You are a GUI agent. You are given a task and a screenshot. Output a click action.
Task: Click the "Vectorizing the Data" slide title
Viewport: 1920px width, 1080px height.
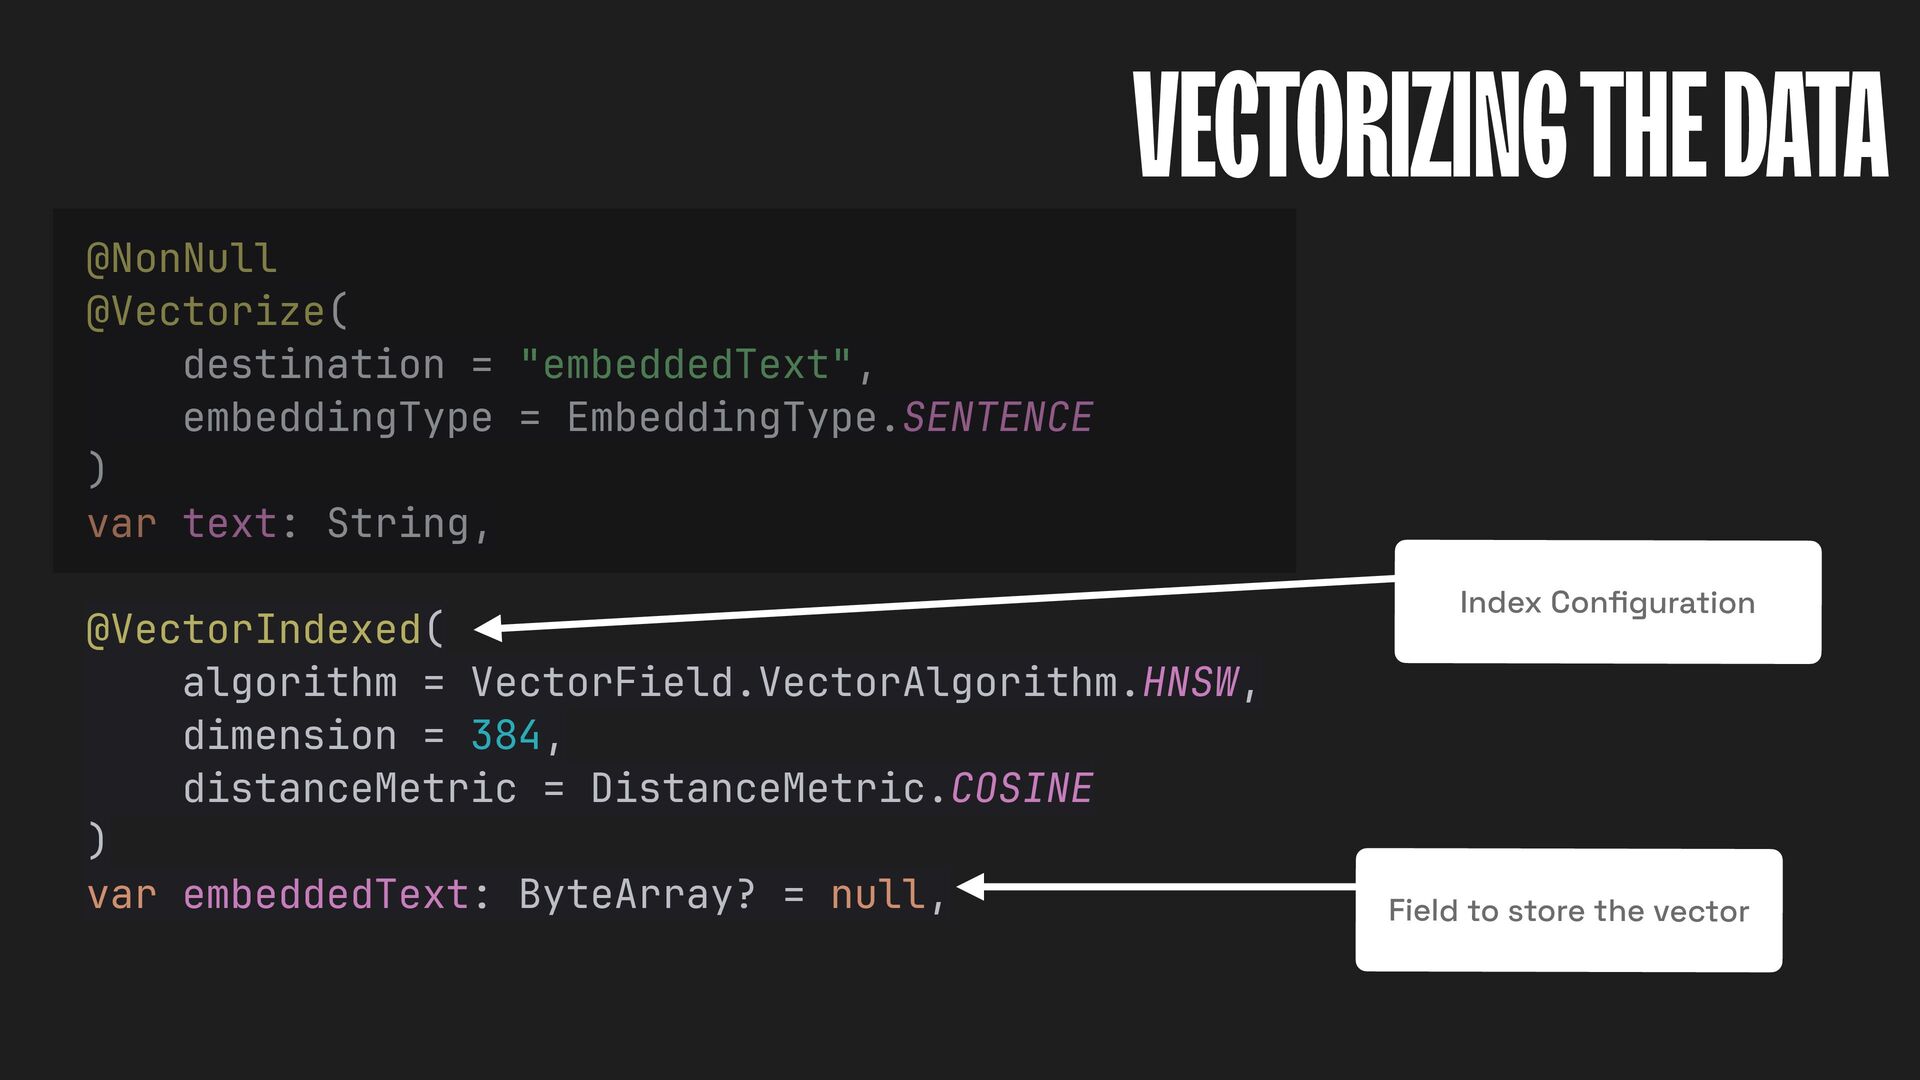point(1510,125)
